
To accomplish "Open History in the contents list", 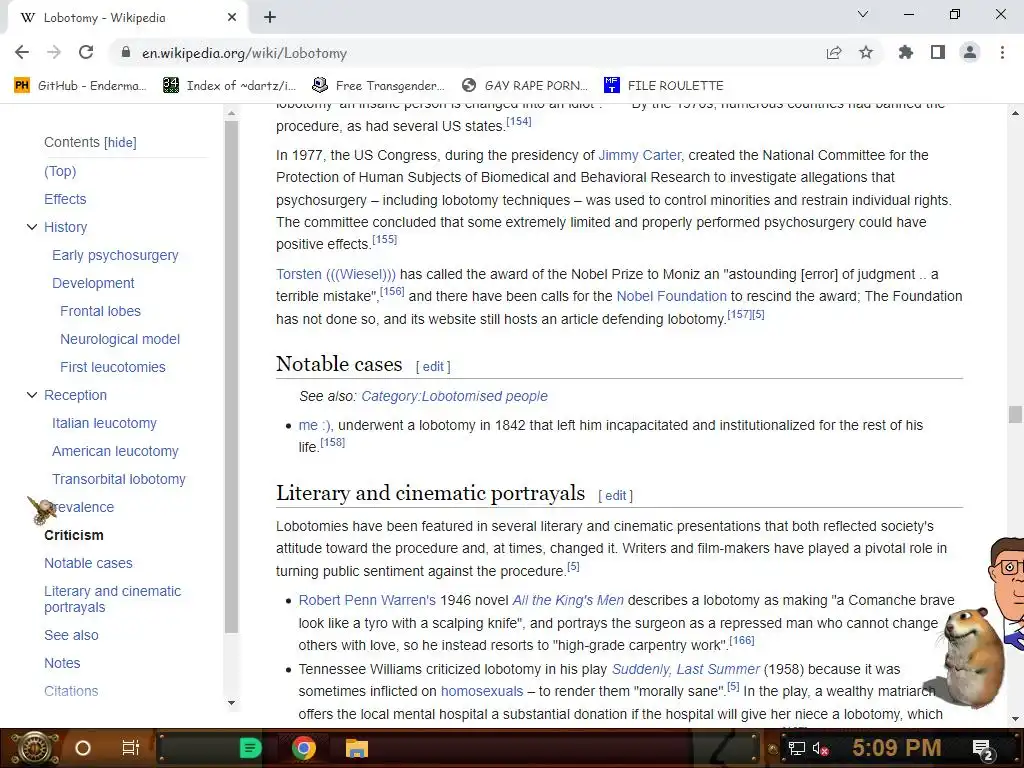I will tap(65, 227).
